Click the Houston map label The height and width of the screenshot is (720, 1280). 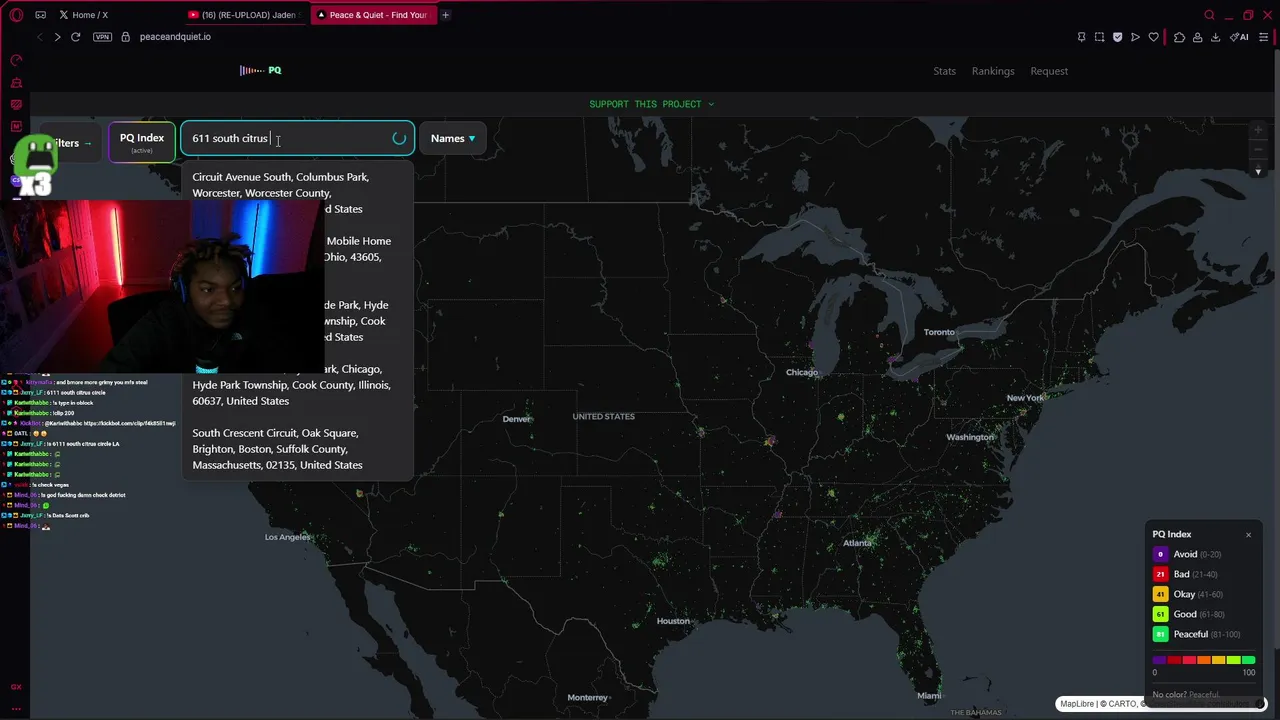(x=673, y=621)
